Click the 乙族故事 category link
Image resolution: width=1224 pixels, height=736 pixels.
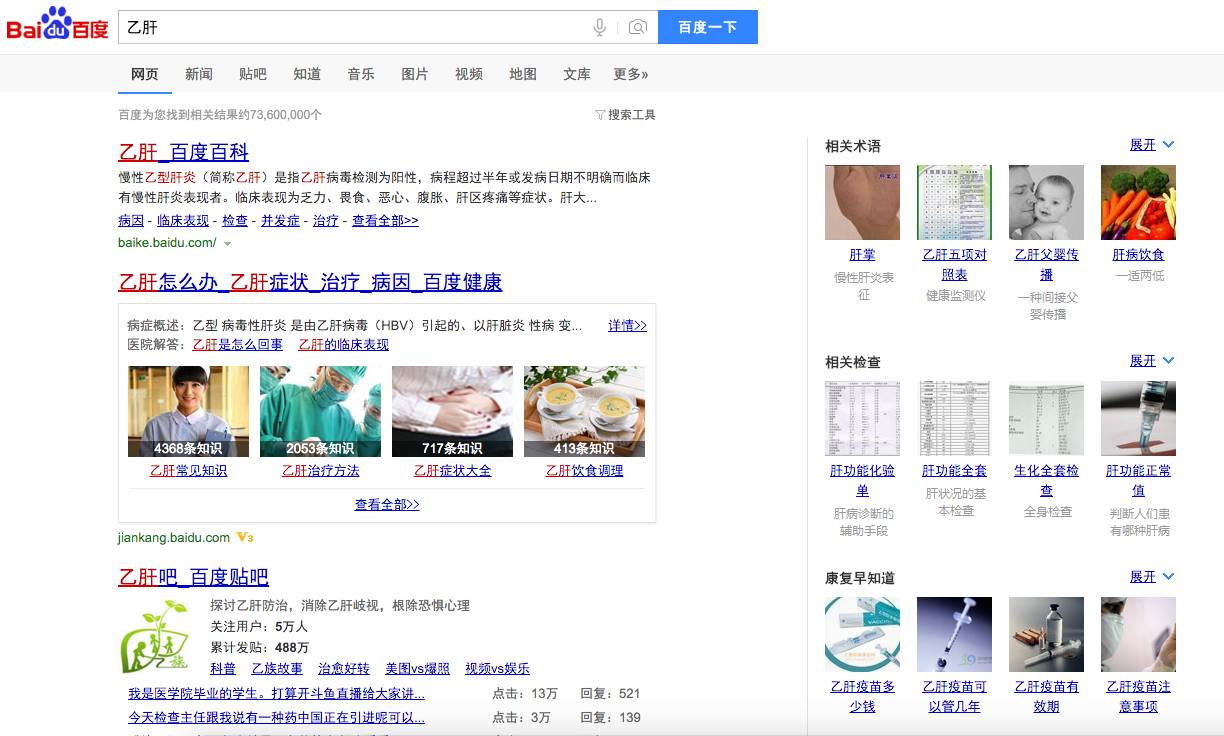click(277, 669)
